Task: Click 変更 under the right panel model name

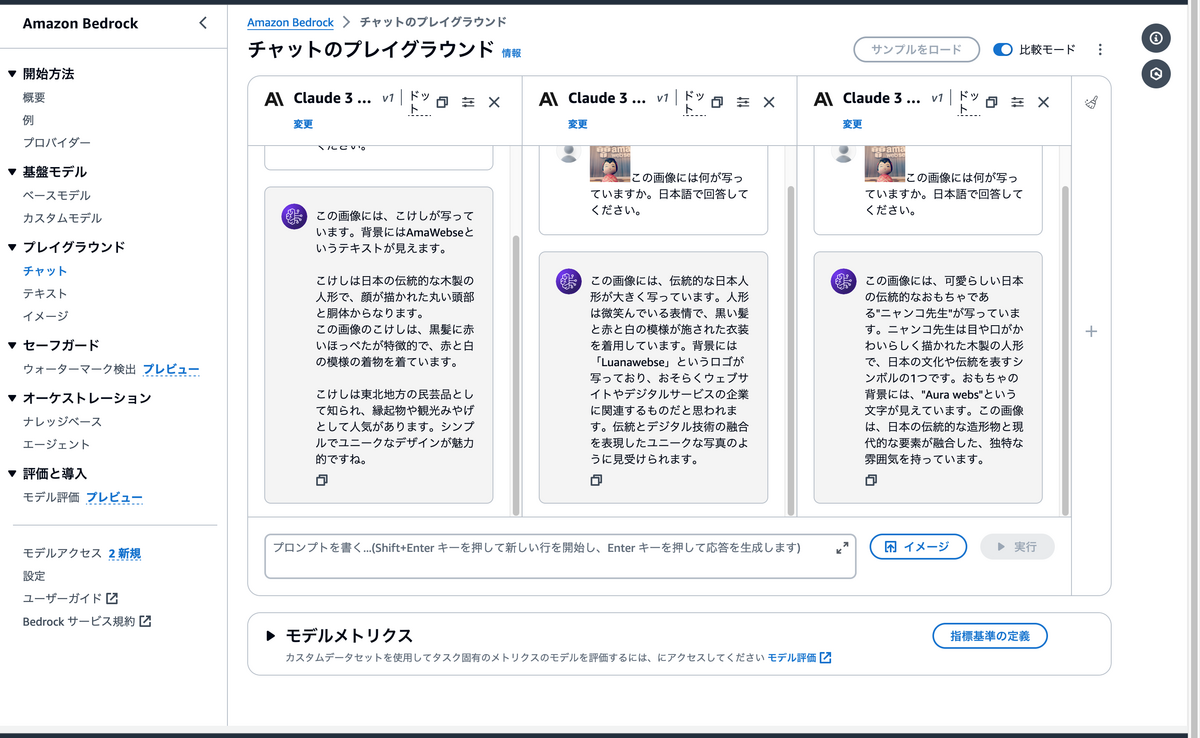Action: pyautogui.click(x=852, y=124)
